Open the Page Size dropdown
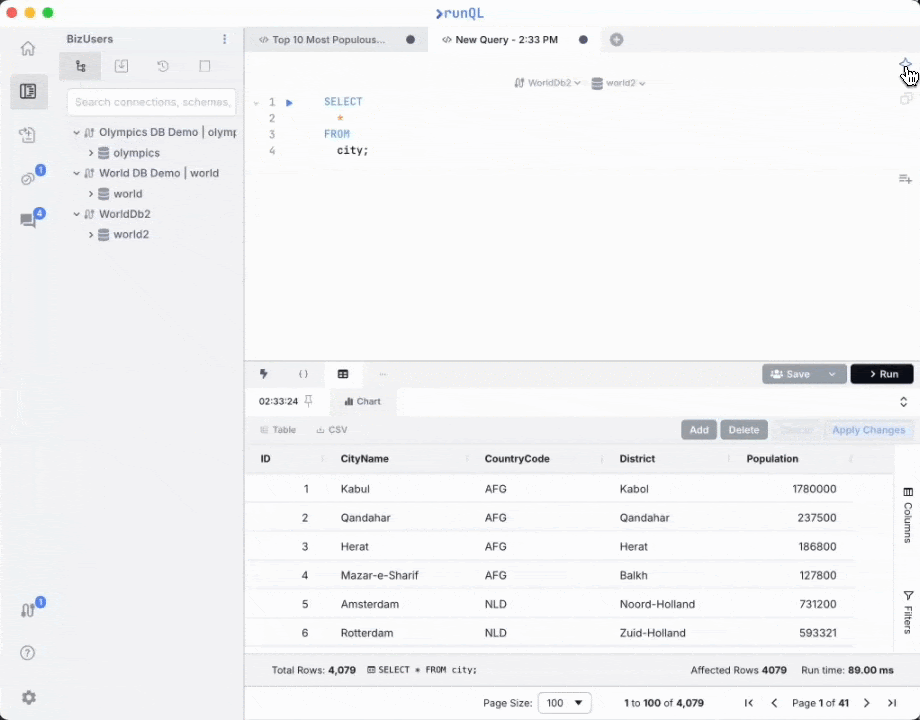 564,703
